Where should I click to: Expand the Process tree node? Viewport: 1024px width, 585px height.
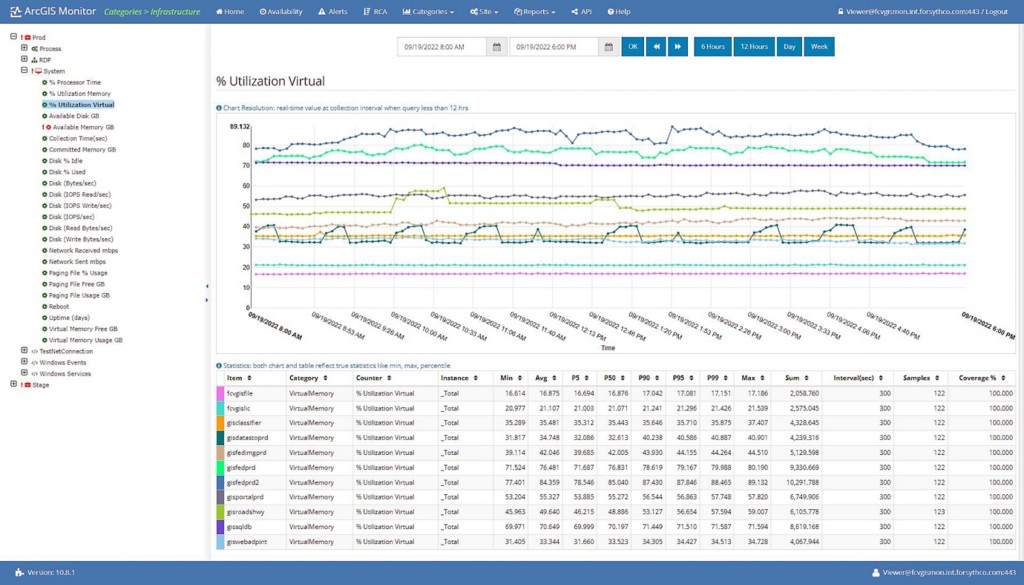[x=24, y=48]
